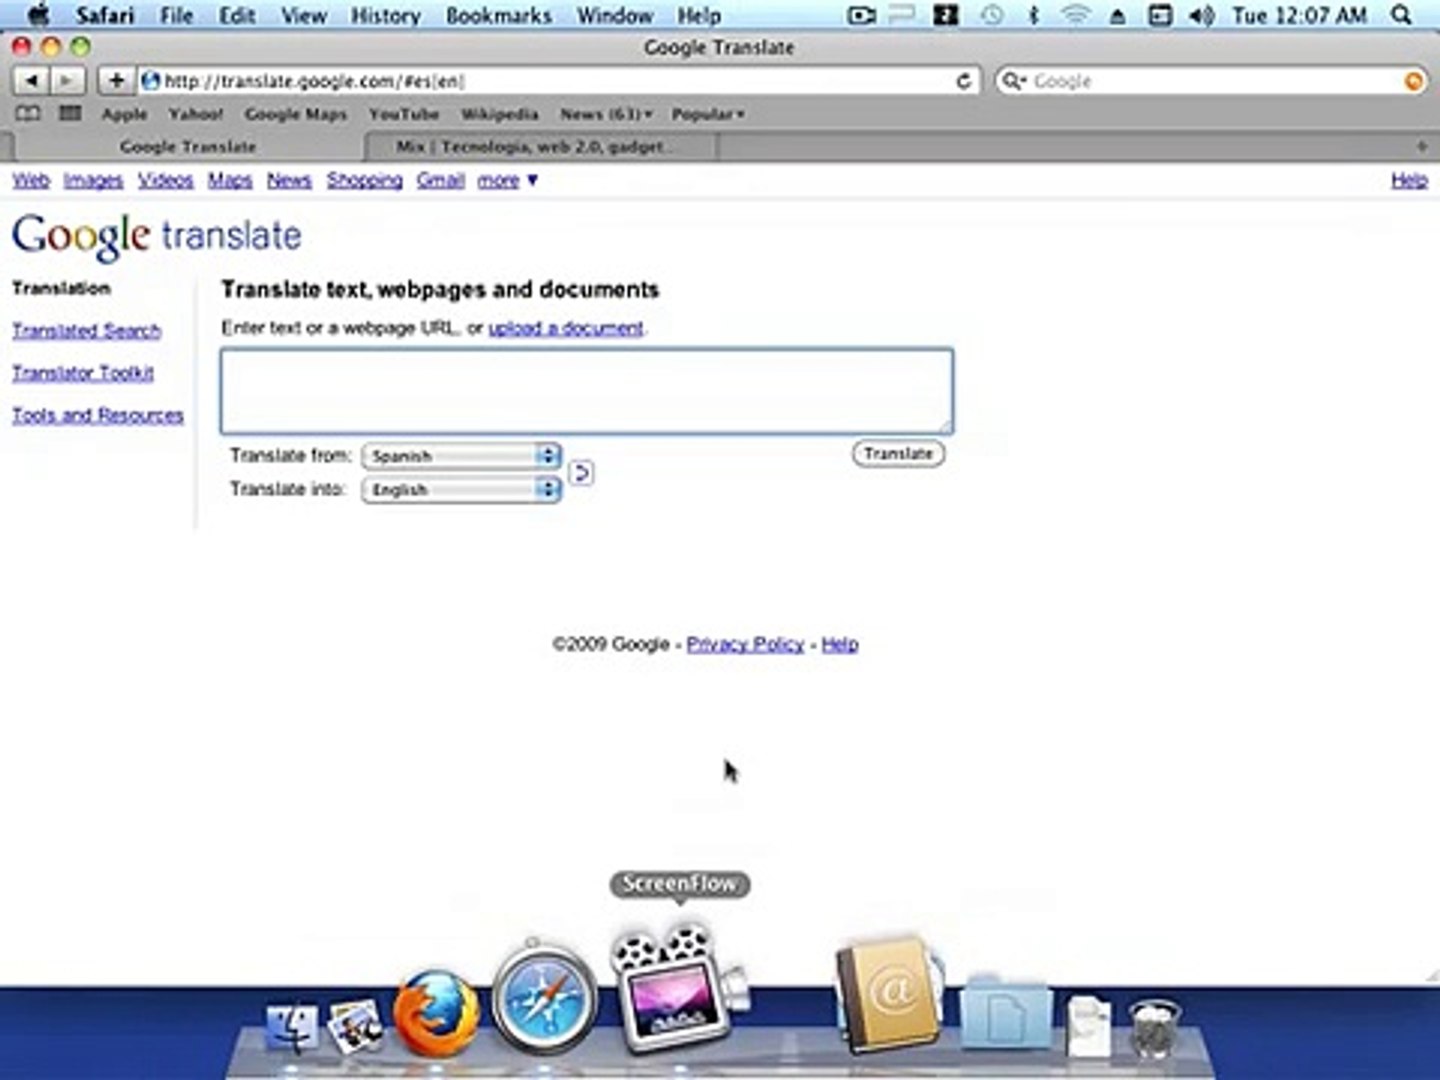Viewport: 1440px width, 1080px height.
Task: Open the Window menu
Action: click(x=615, y=15)
